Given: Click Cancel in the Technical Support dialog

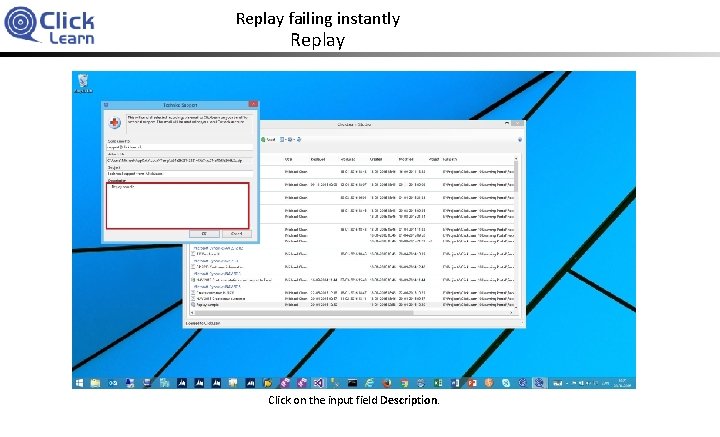Looking at the screenshot, I should pyautogui.click(x=236, y=234).
